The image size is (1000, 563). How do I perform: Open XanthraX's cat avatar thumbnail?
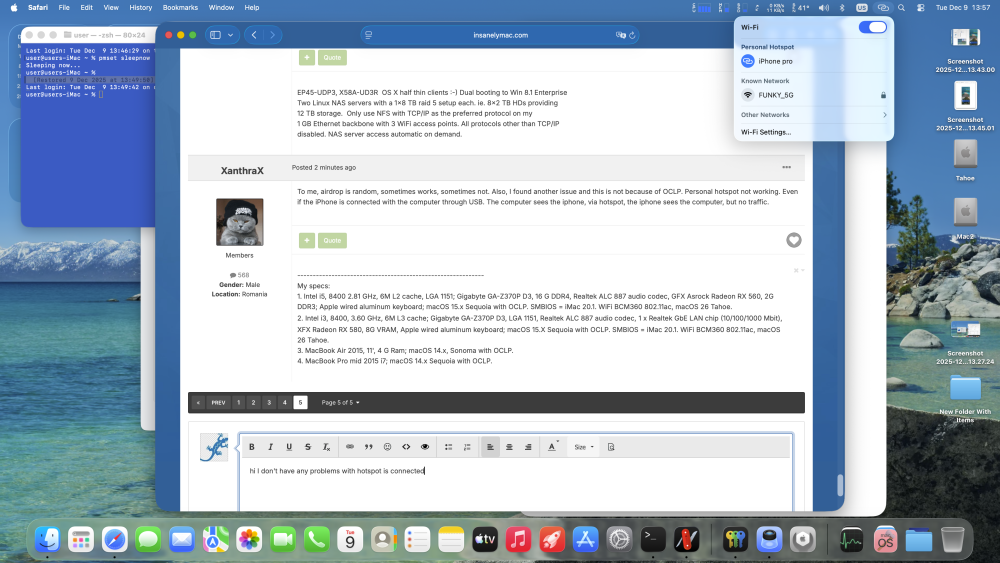coord(239,222)
